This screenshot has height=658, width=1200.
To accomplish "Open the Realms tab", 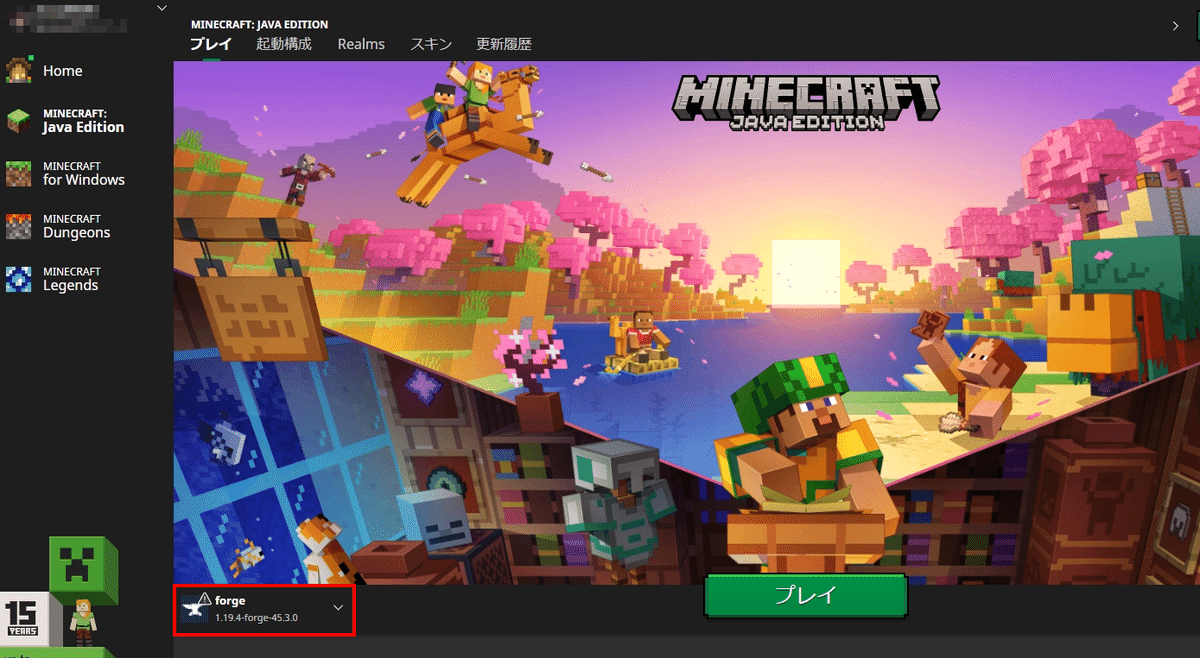I will [361, 44].
